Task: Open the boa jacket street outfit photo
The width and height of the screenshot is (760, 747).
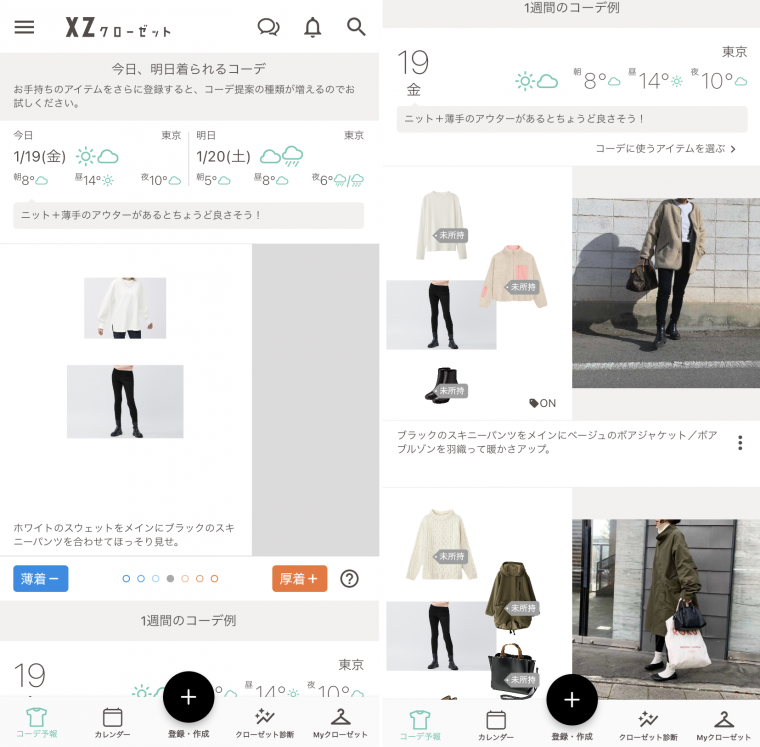Action: click(x=666, y=293)
